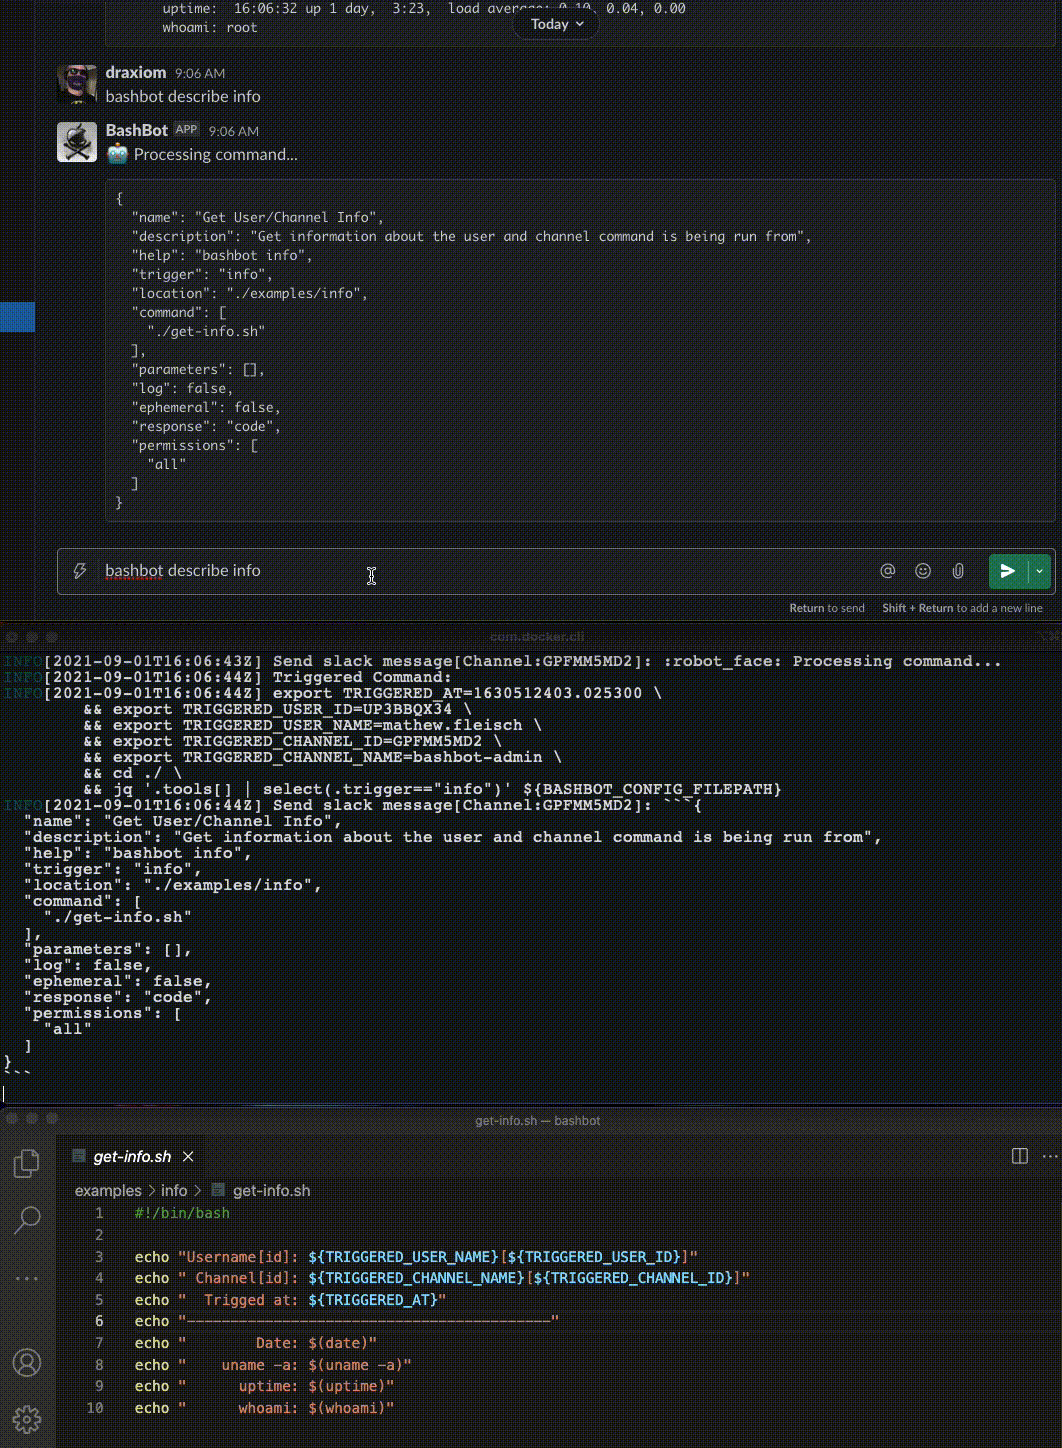This screenshot has width=1062, height=1448.
Task: Click the APP badge next to BashBot
Action: (186, 129)
